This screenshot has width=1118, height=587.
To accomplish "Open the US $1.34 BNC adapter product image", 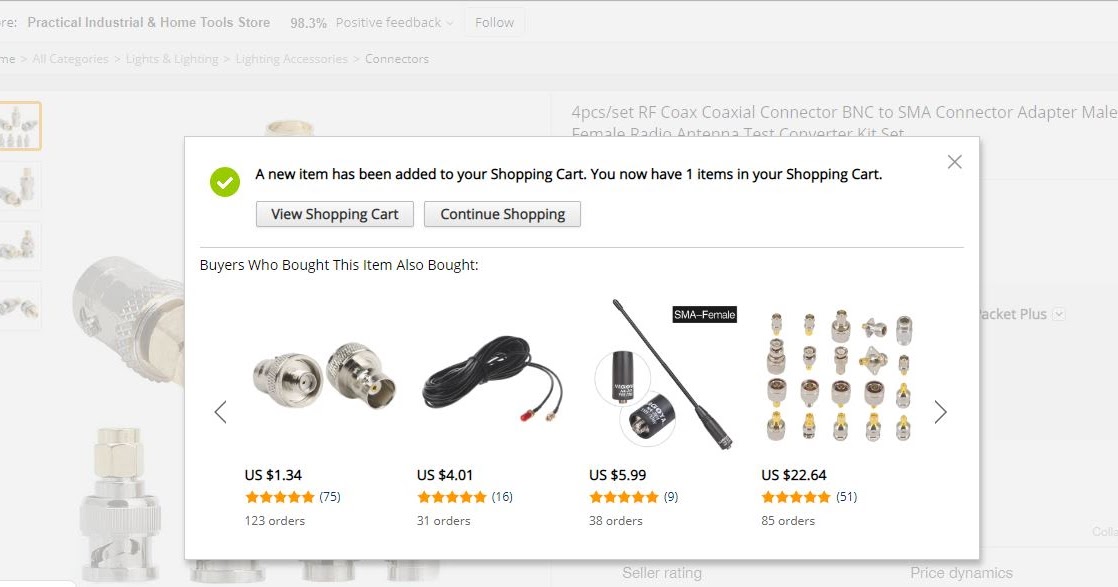I will pos(324,376).
